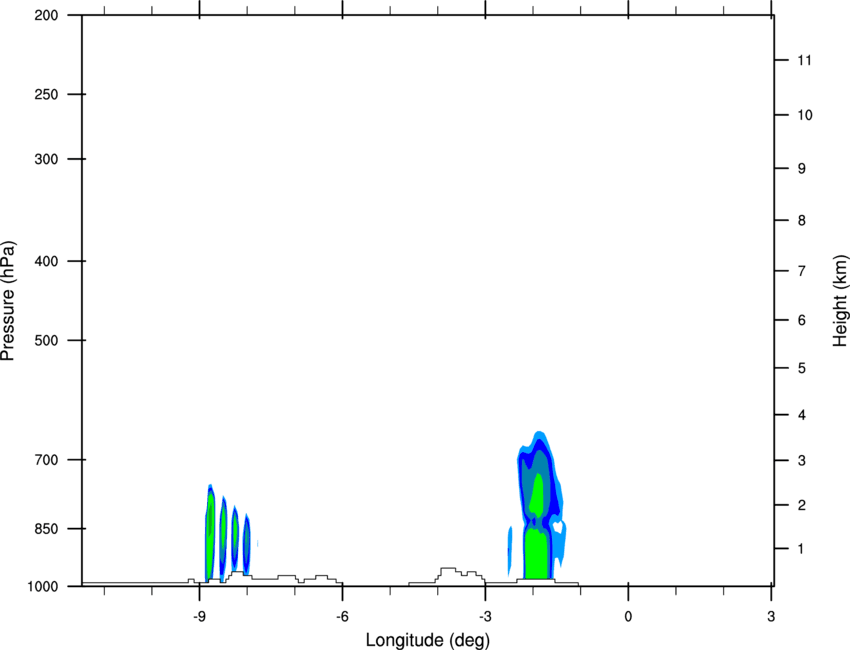The width and height of the screenshot is (850, 650).
Task: Click the longitude label 3
Action: tap(771, 617)
